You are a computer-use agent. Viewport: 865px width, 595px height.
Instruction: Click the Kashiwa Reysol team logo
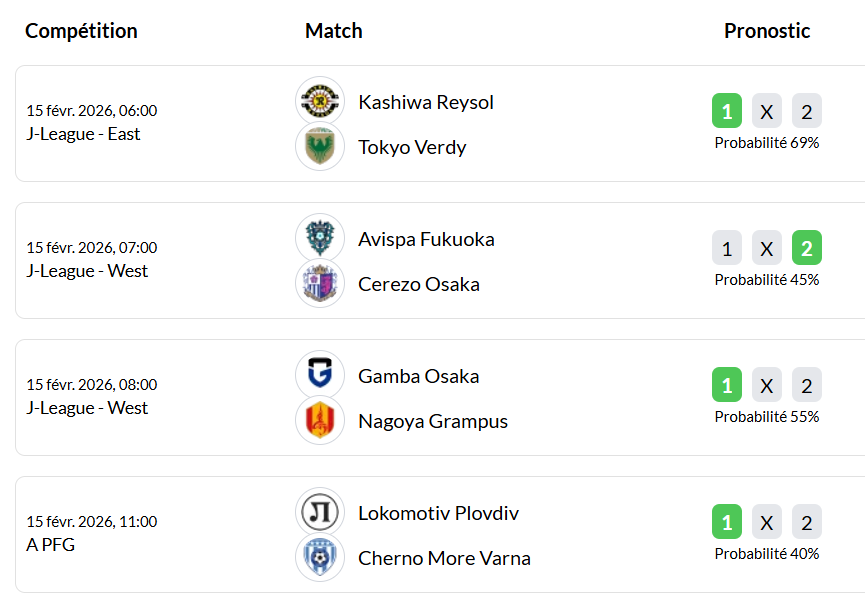pyautogui.click(x=320, y=101)
